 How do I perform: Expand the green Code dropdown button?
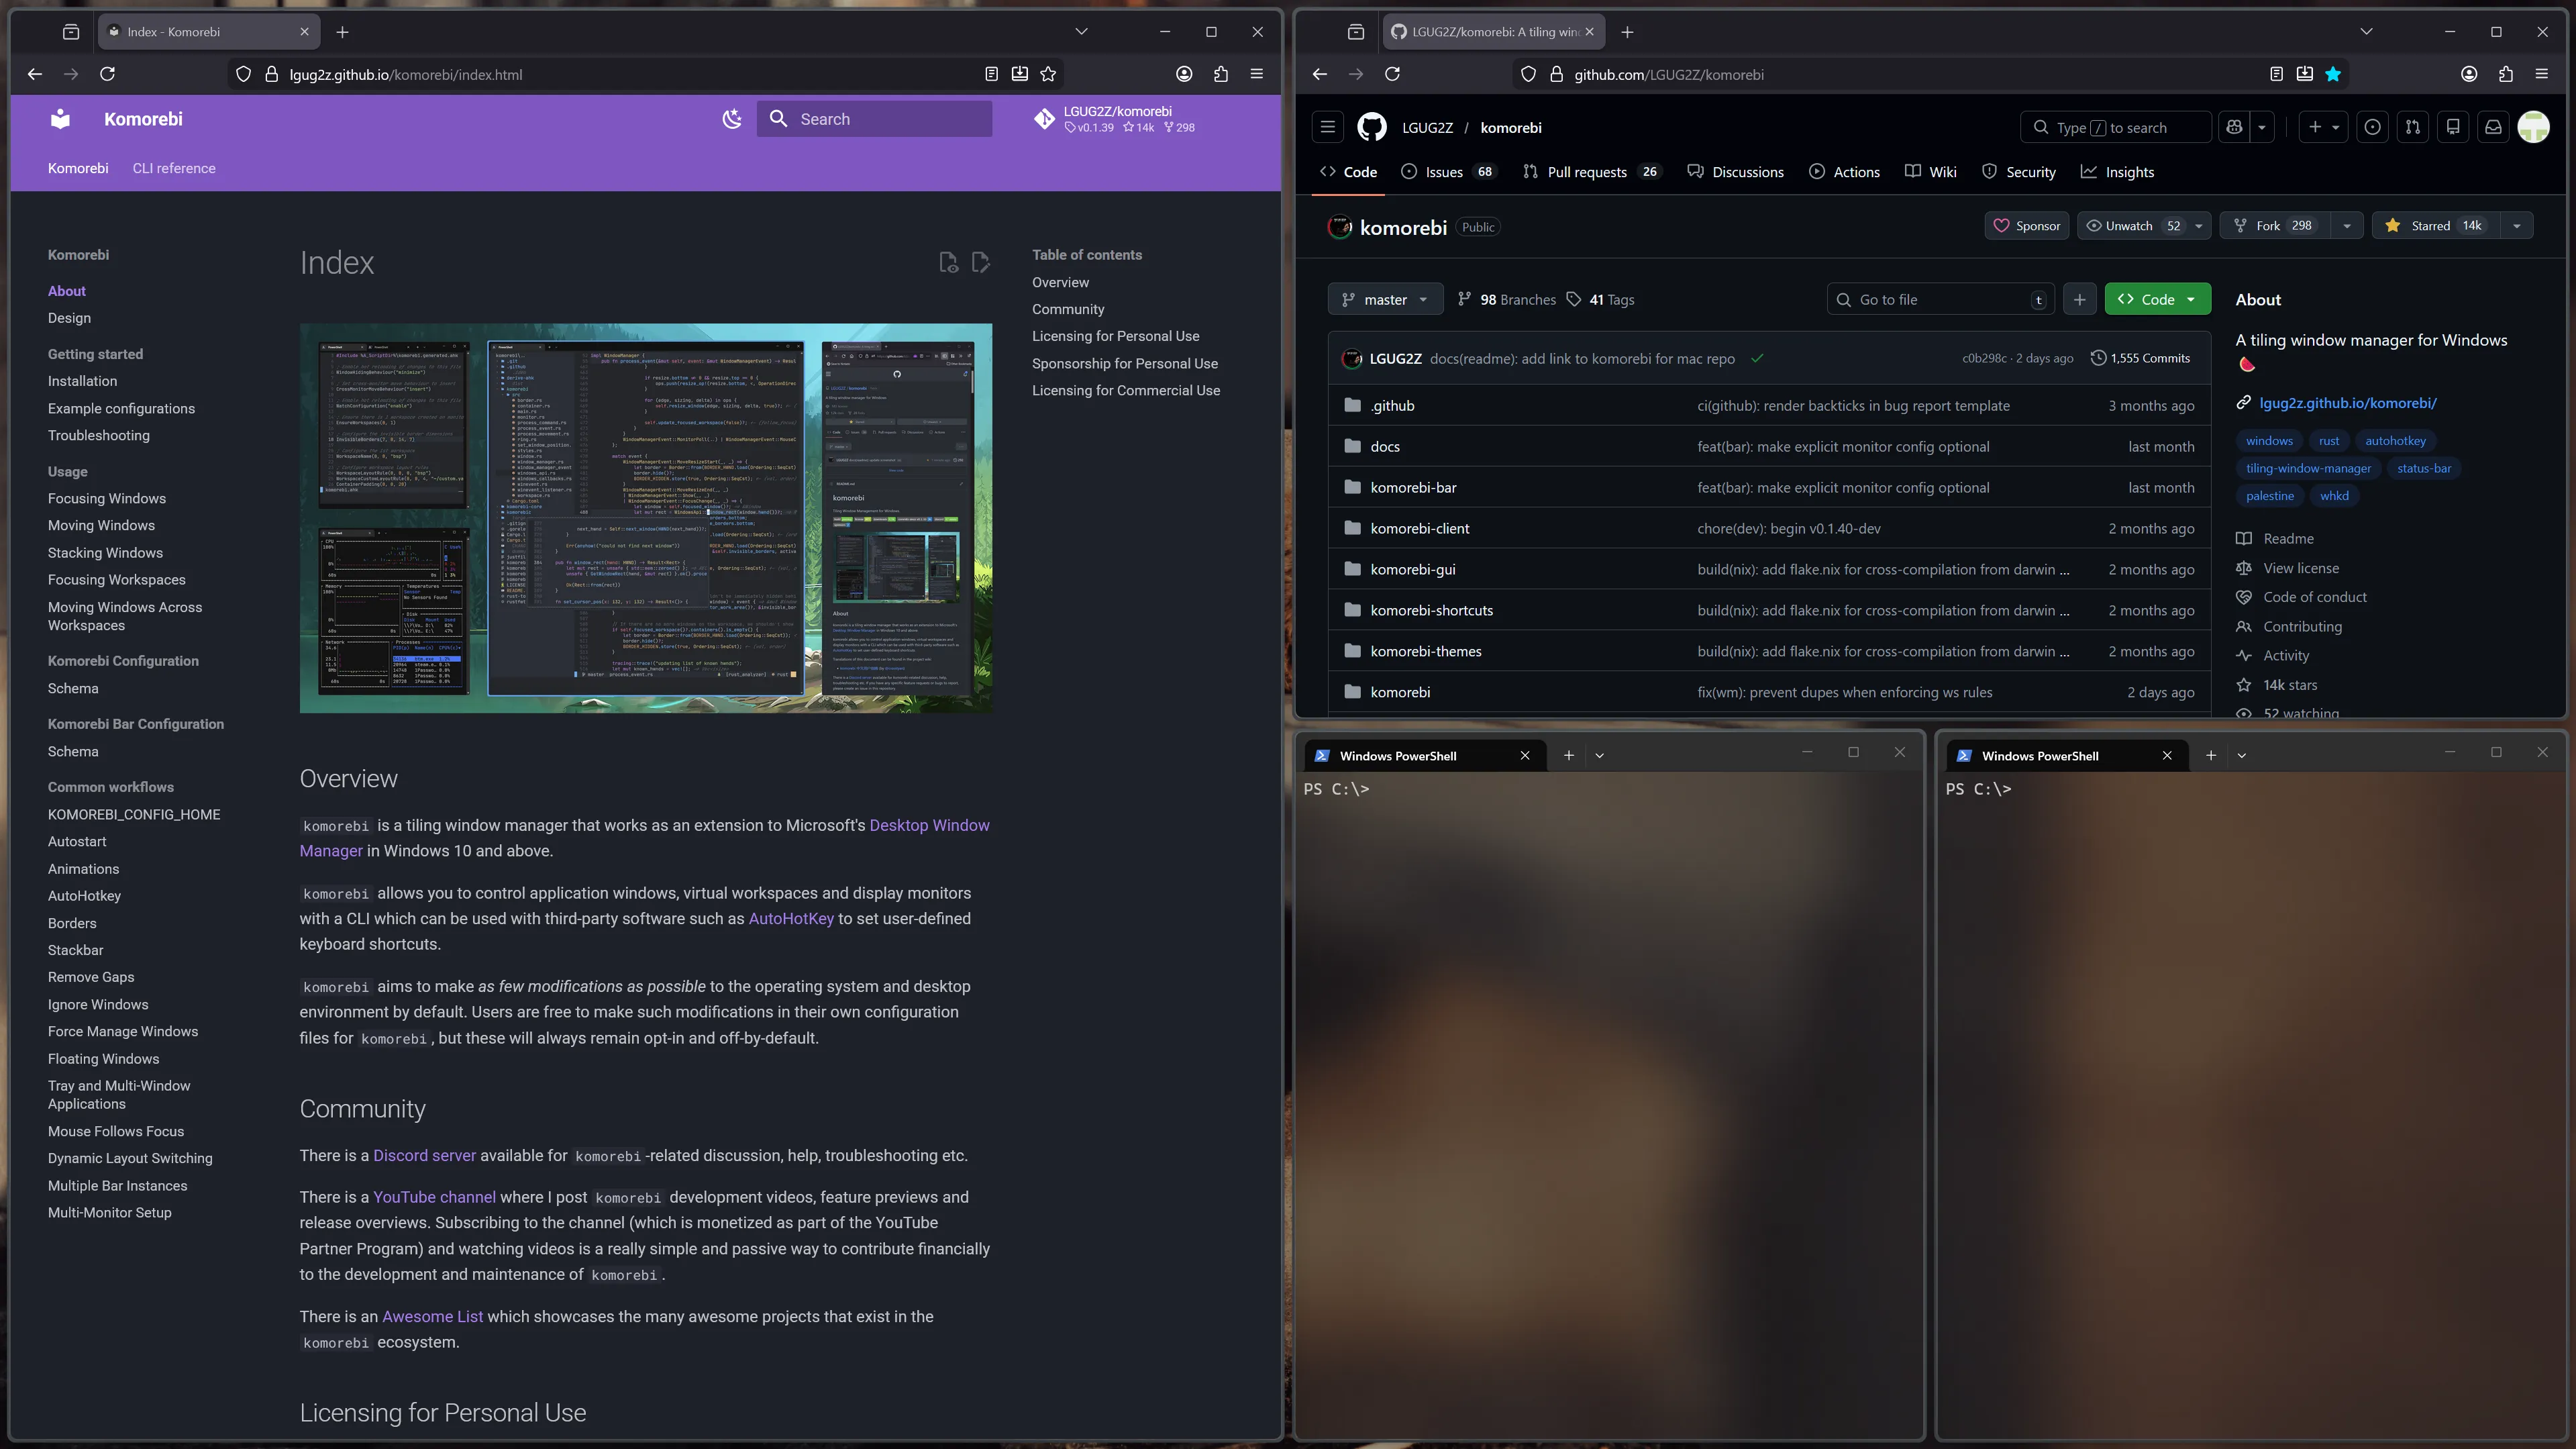pos(2157,299)
